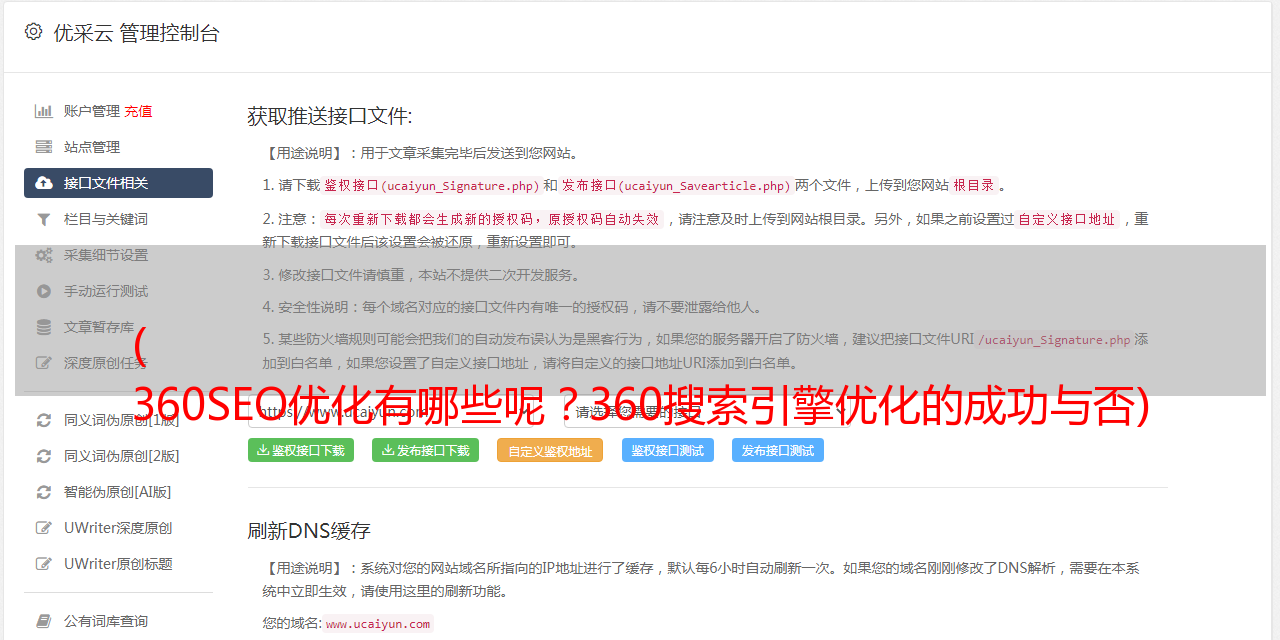Screen dimensions: 1280x640
Task: Click download icon in 发布接口下载 button
Action: tap(387, 450)
